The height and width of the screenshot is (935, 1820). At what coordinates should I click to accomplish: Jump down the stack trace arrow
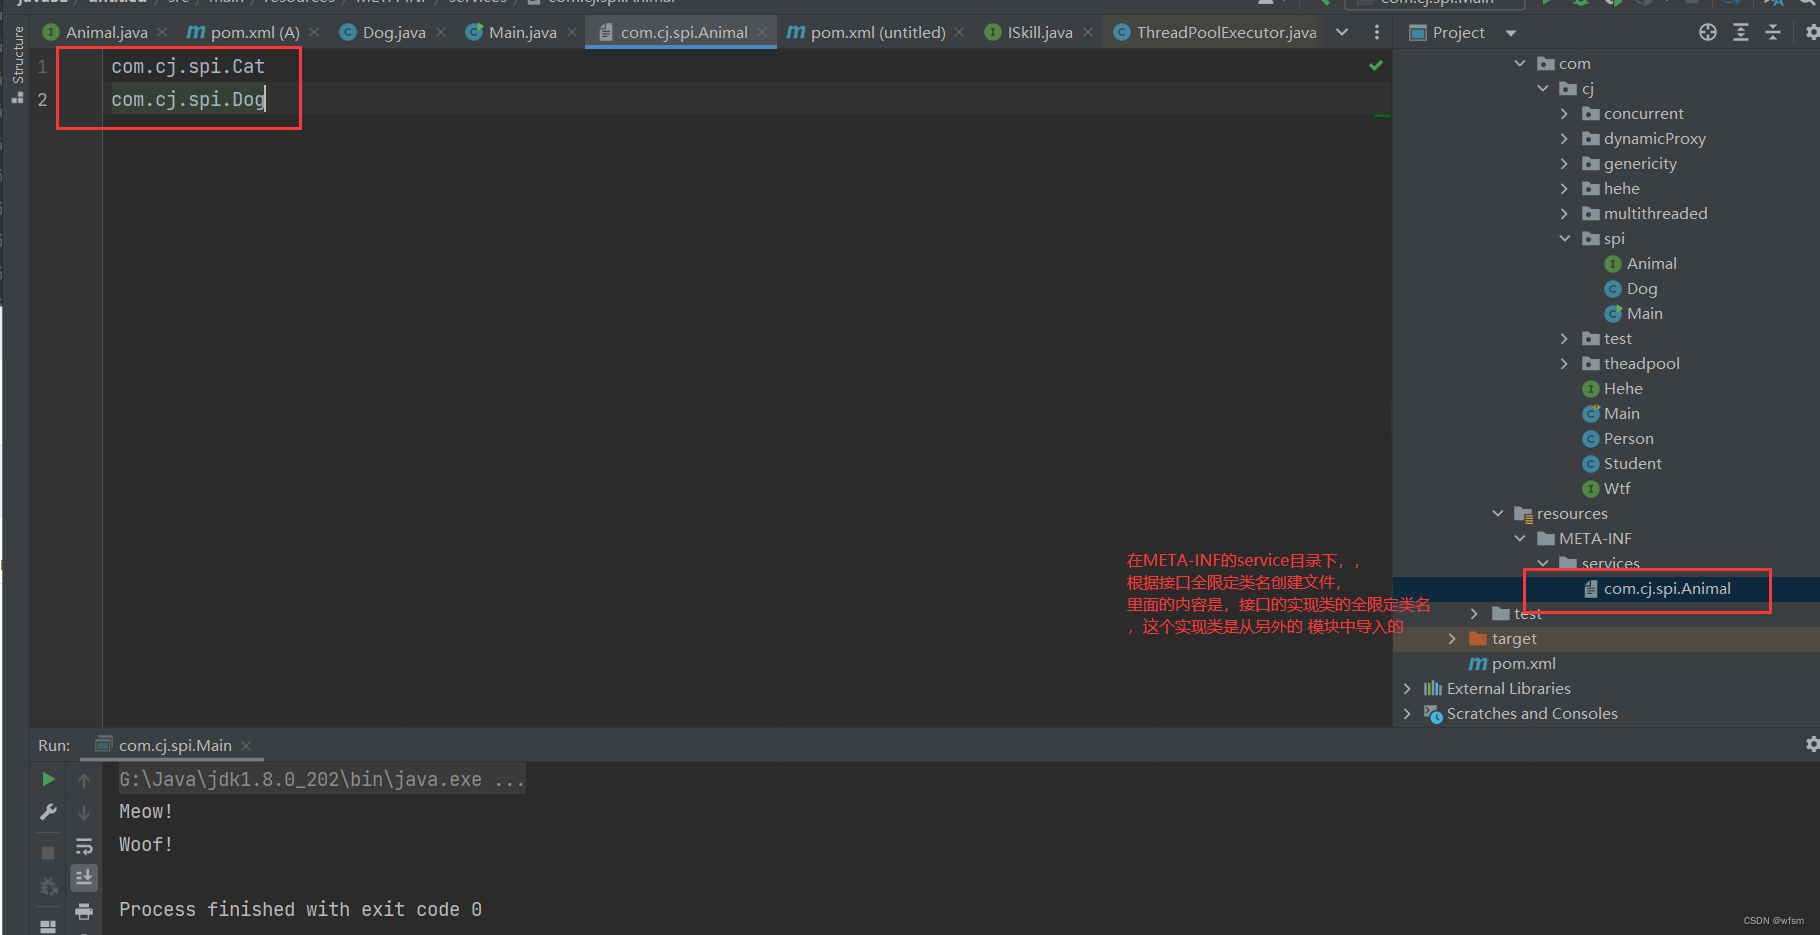click(x=84, y=813)
